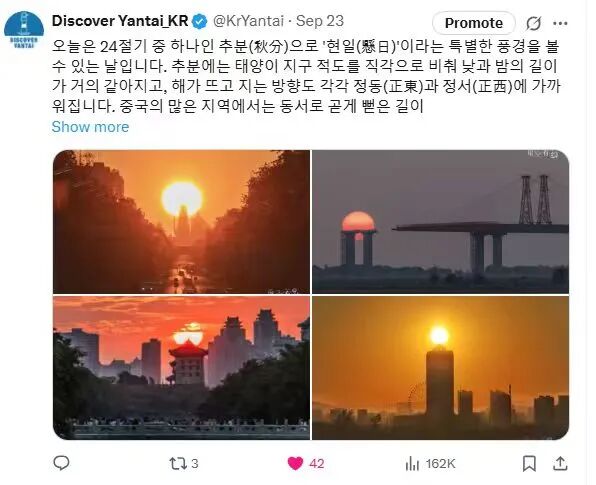Click the Promote button

(x=474, y=23)
